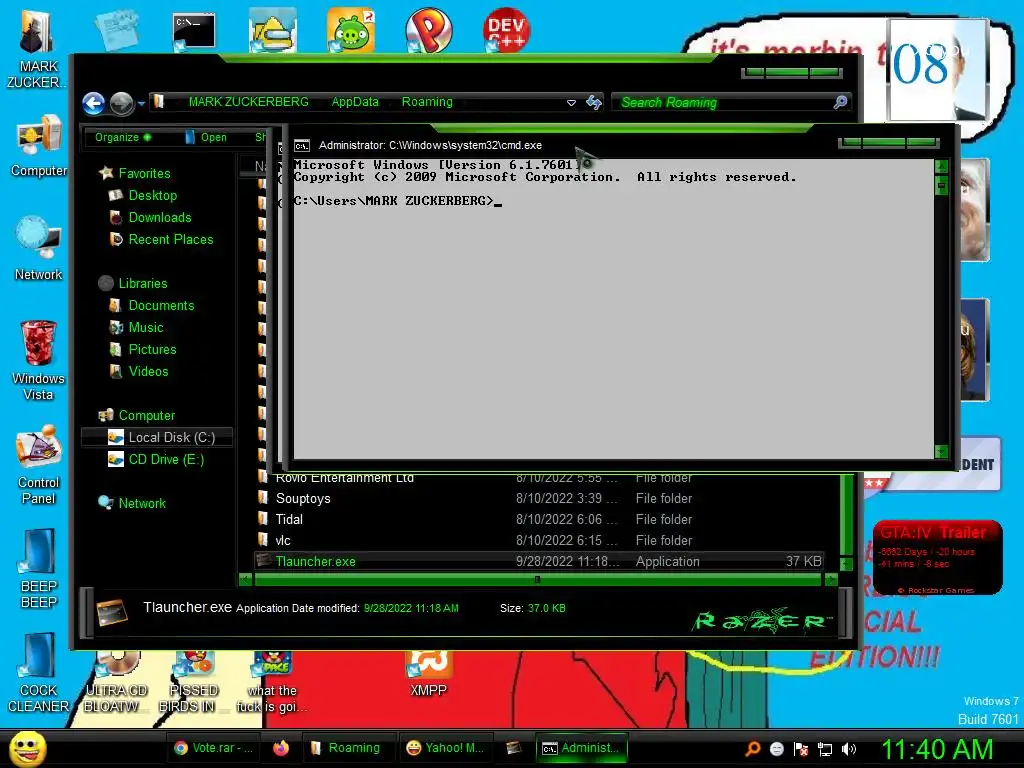Open the ULTRA CD BLOATW desktop icon
The height and width of the screenshot is (768, 1024).
tap(116, 682)
